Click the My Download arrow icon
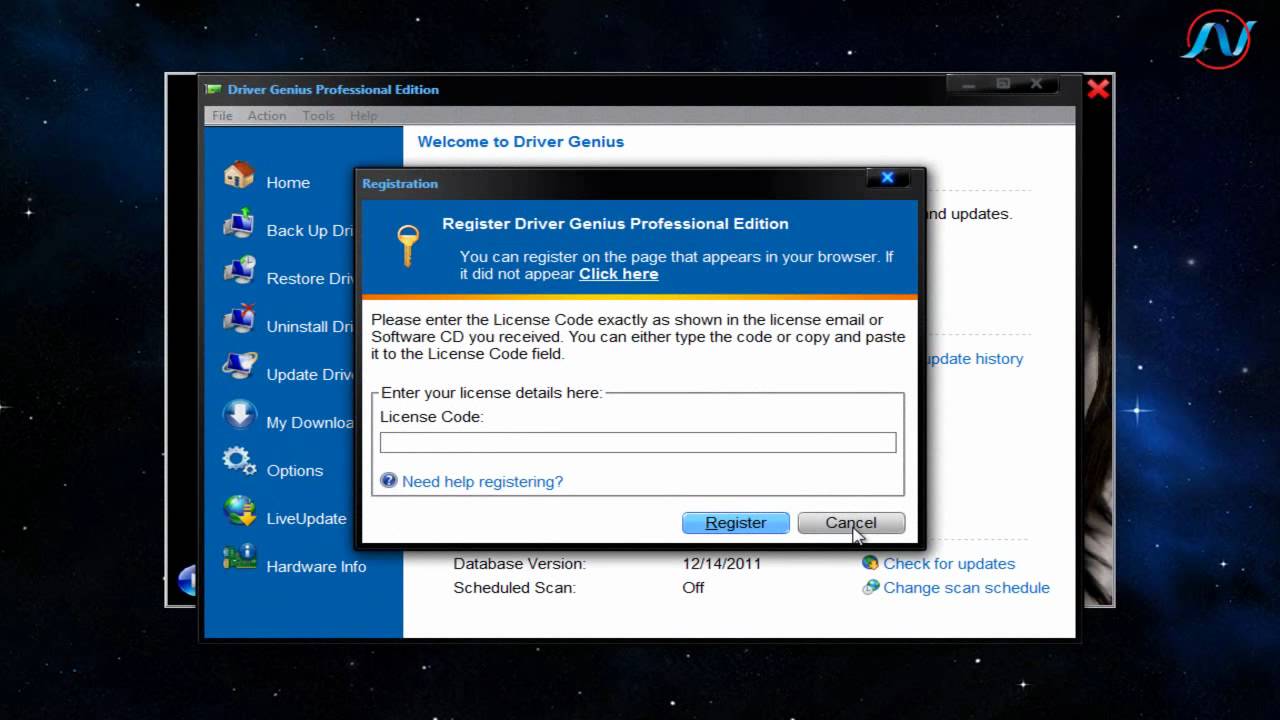This screenshot has height=720, width=1280. (239, 415)
